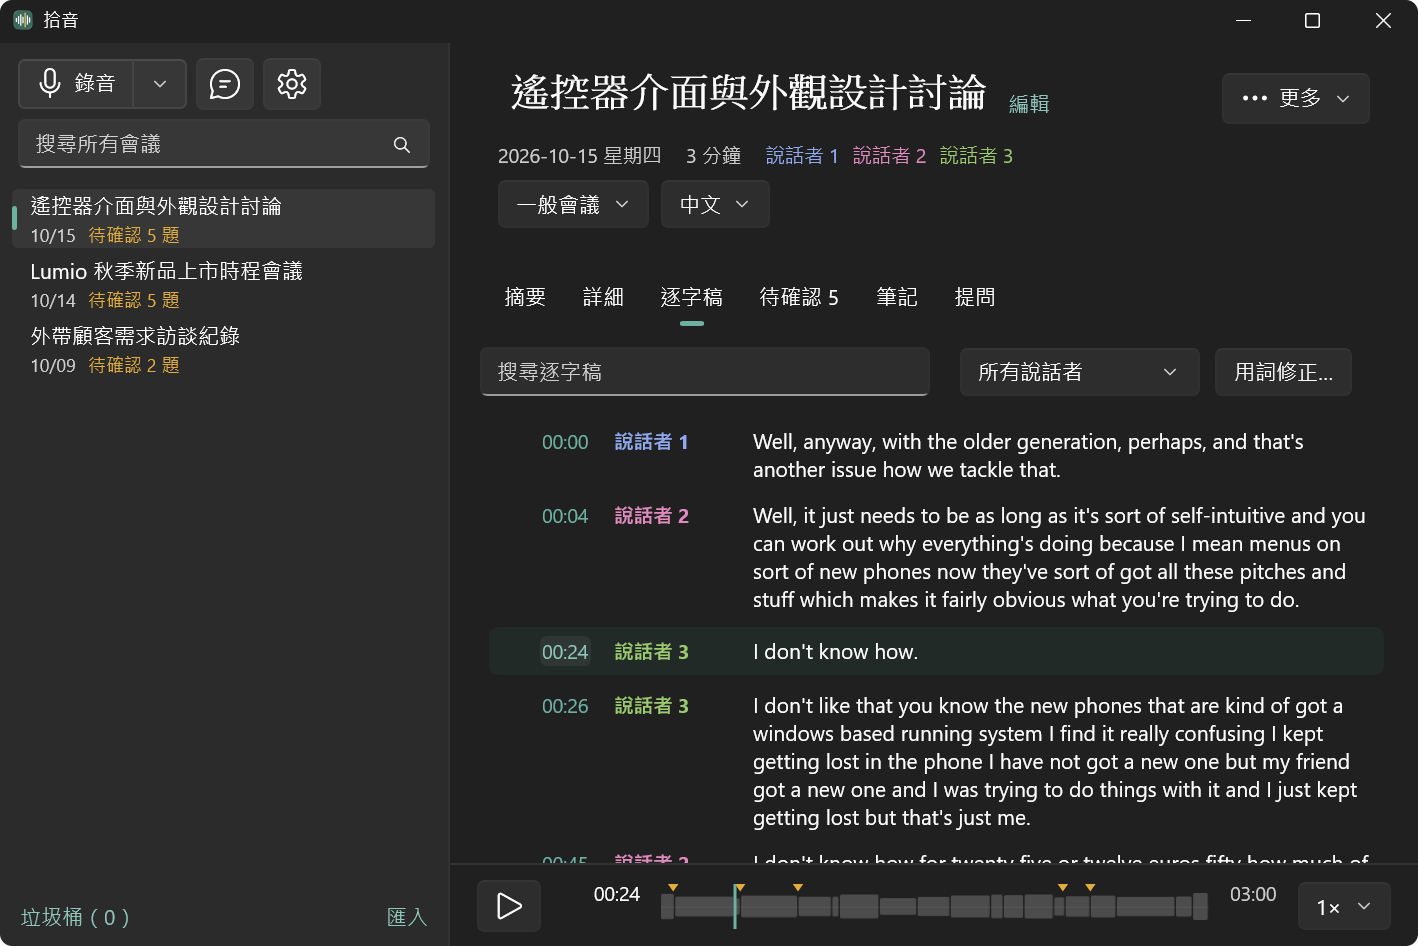
Task: Click the 匯入 import link
Action: (407, 917)
